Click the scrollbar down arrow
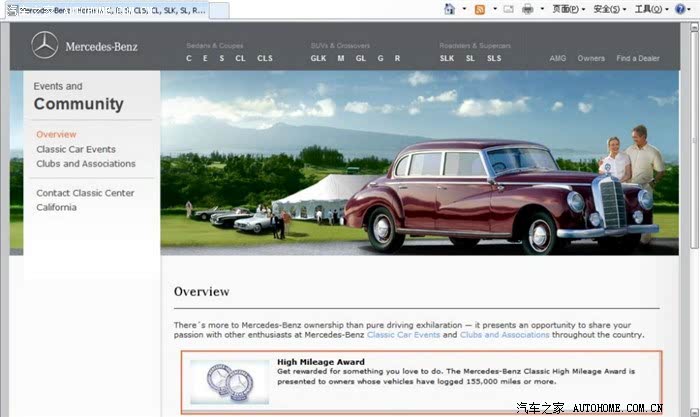This screenshot has height=417, width=700. 694,412
